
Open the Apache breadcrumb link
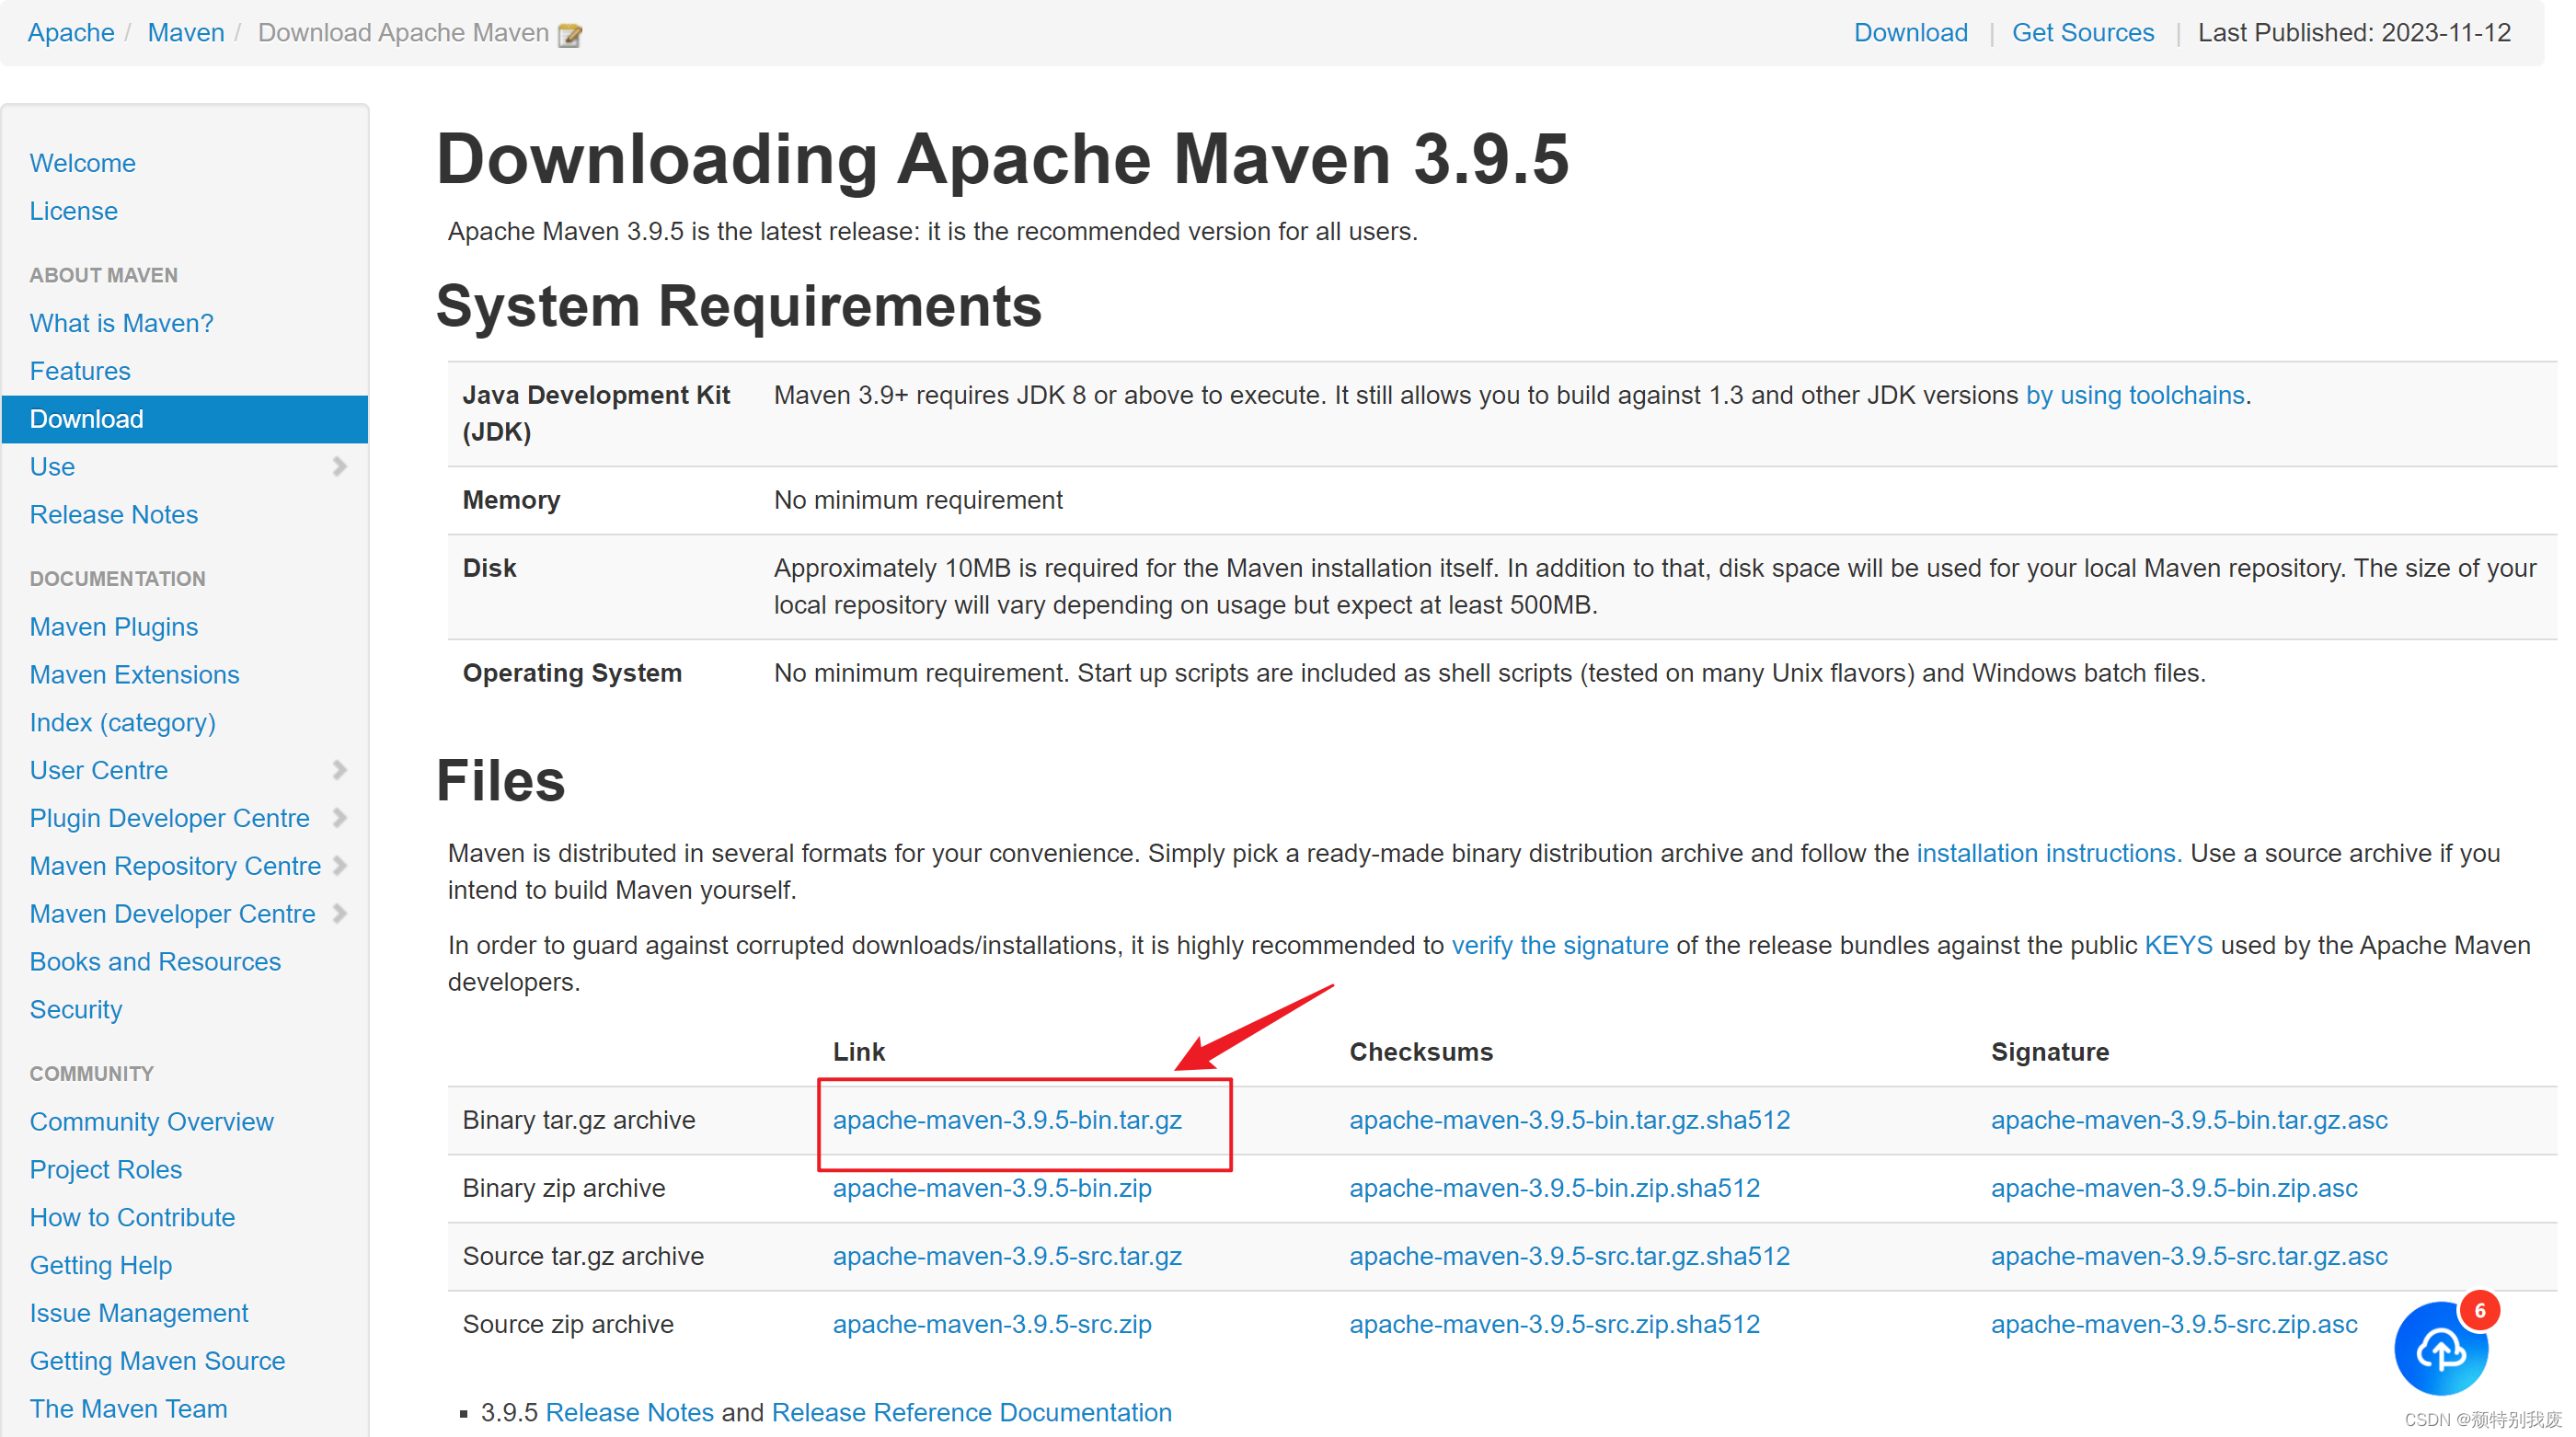(70, 32)
